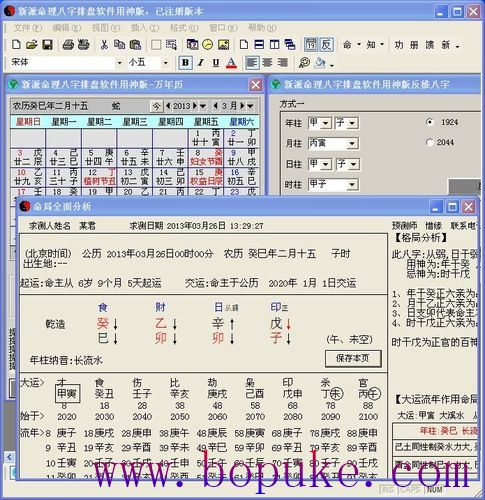Open a file using the folder icon
Viewport: 485px width, 500px height.
(32, 44)
